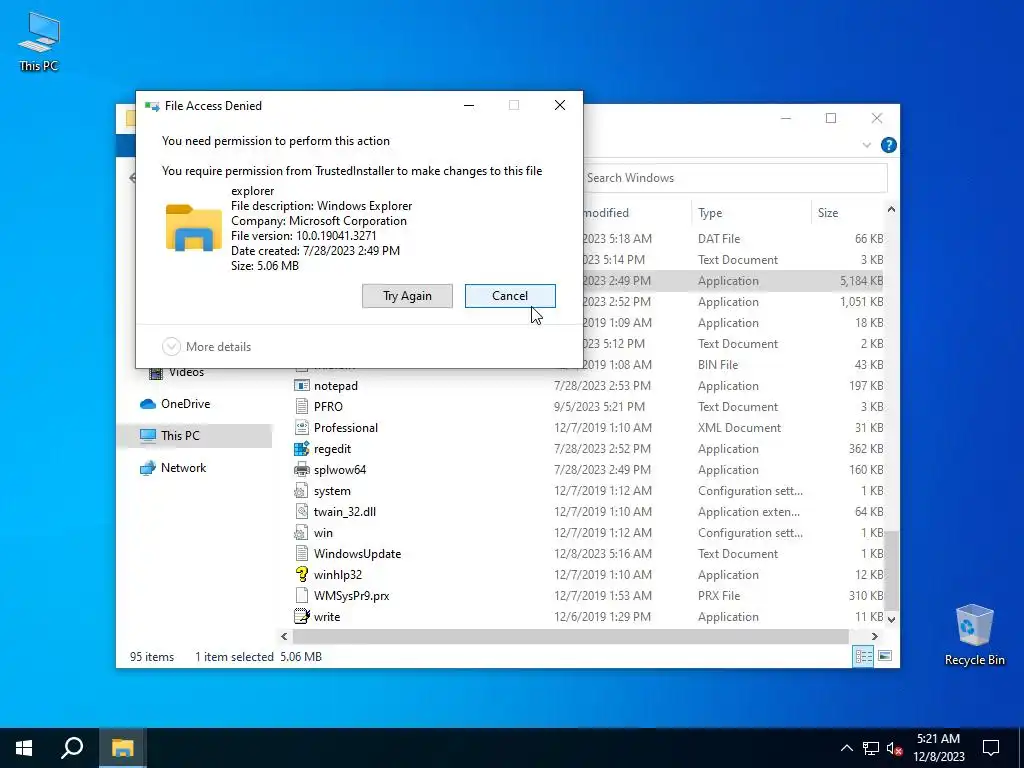This screenshot has height=768, width=1024.
Task: Click the vertical scrollbar thumb
Action: (891, 569)
